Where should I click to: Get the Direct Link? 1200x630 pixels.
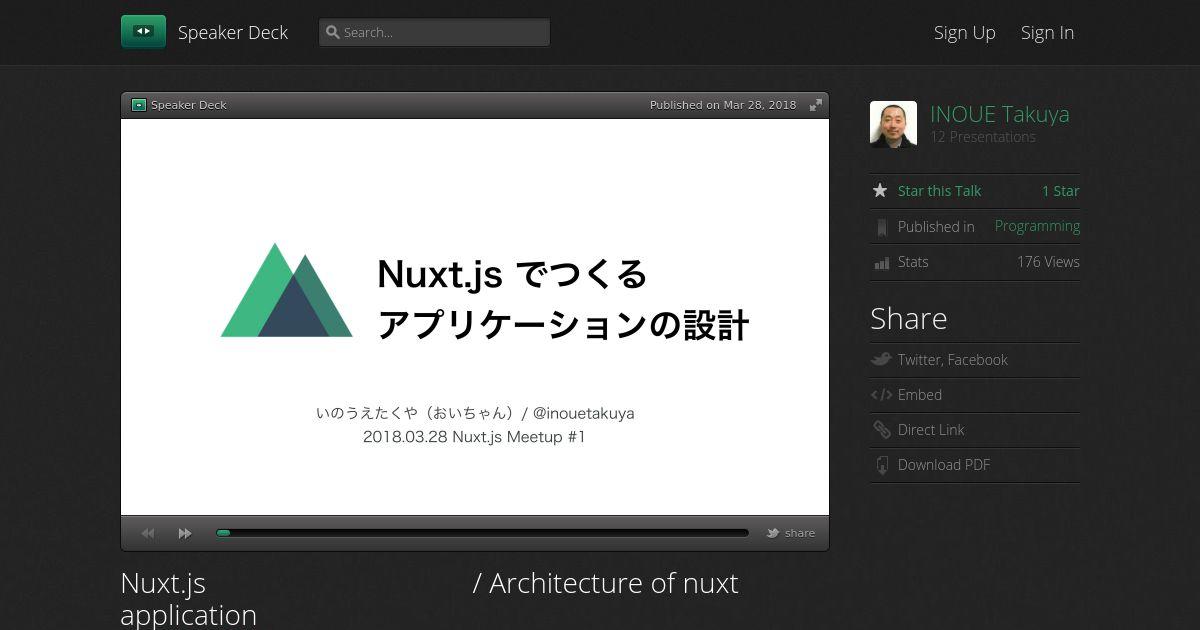[931, 430]
